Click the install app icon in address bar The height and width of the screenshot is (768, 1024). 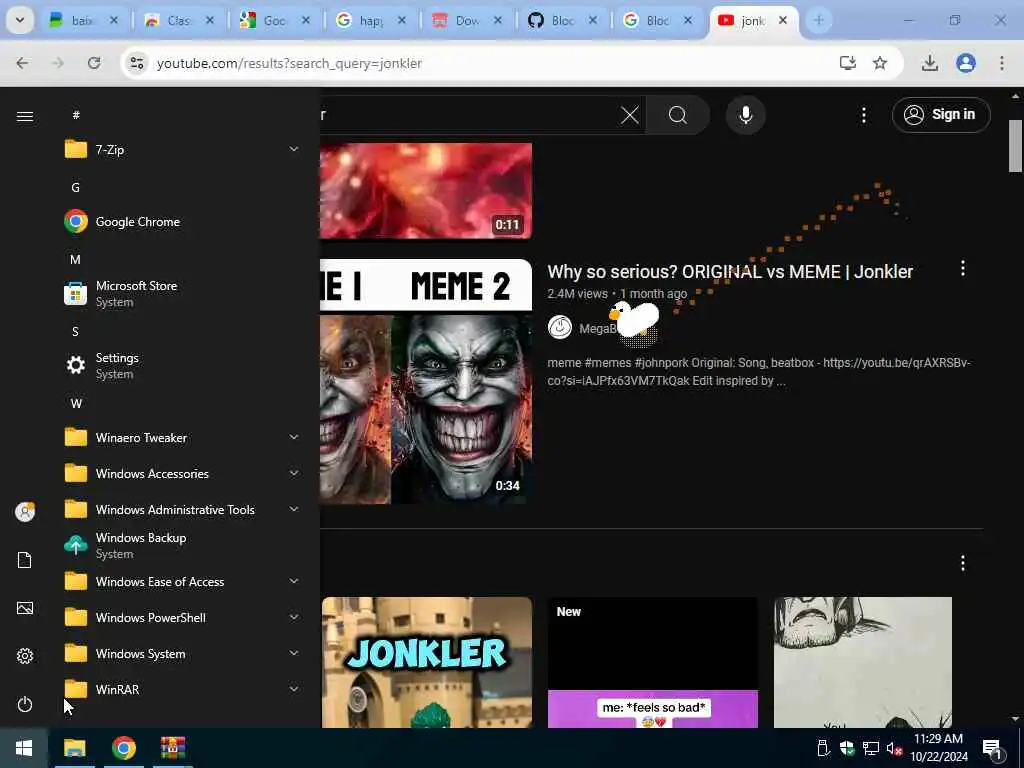tap(848, 63)
